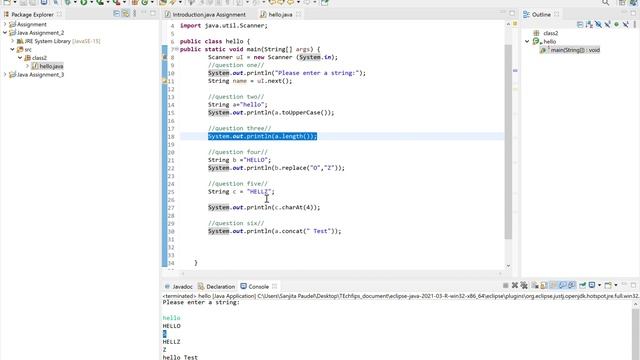Toggle Pin Console button
Image resolution: width=640 pixels, height=360 pixels.
click(x=582, y=285)
